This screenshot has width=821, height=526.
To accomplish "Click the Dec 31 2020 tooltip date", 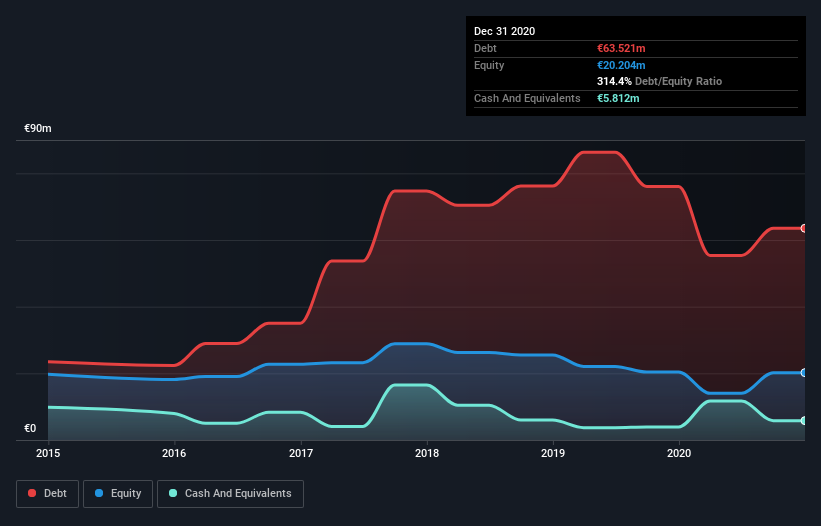I will (504, 31).
